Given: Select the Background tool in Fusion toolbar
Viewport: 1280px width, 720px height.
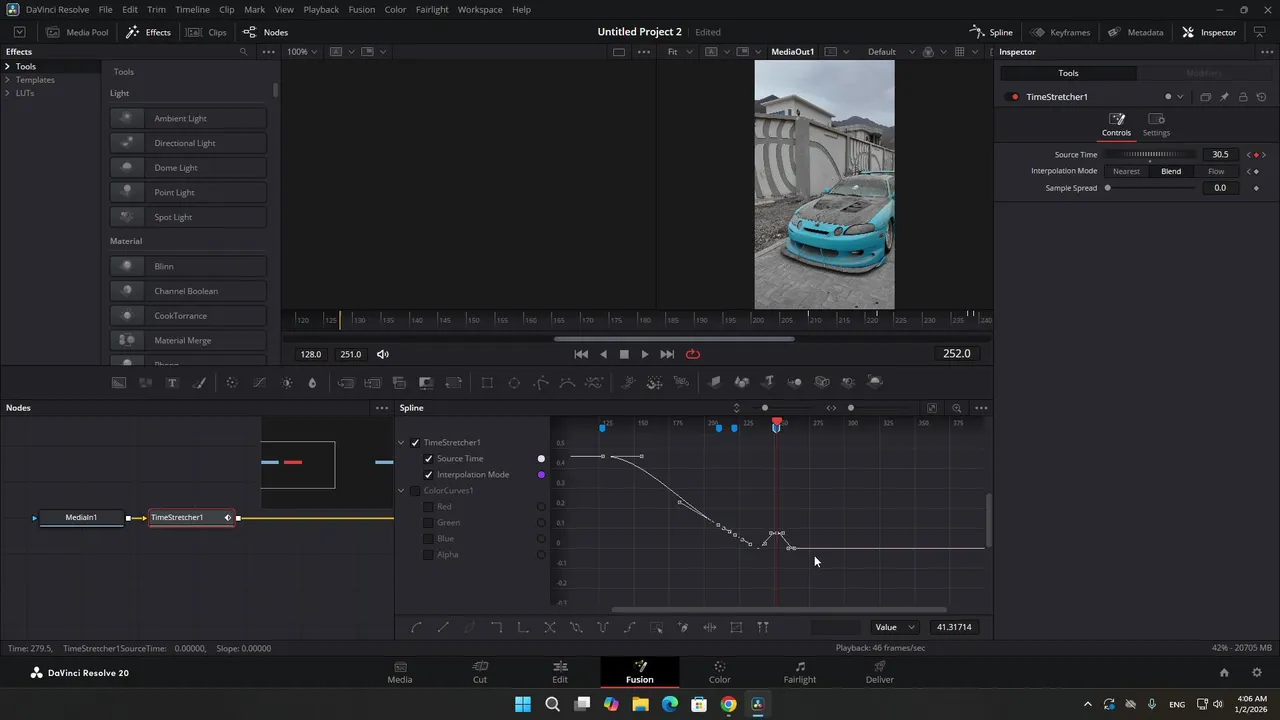Looking at the screenshot, I should coord(119,382).
